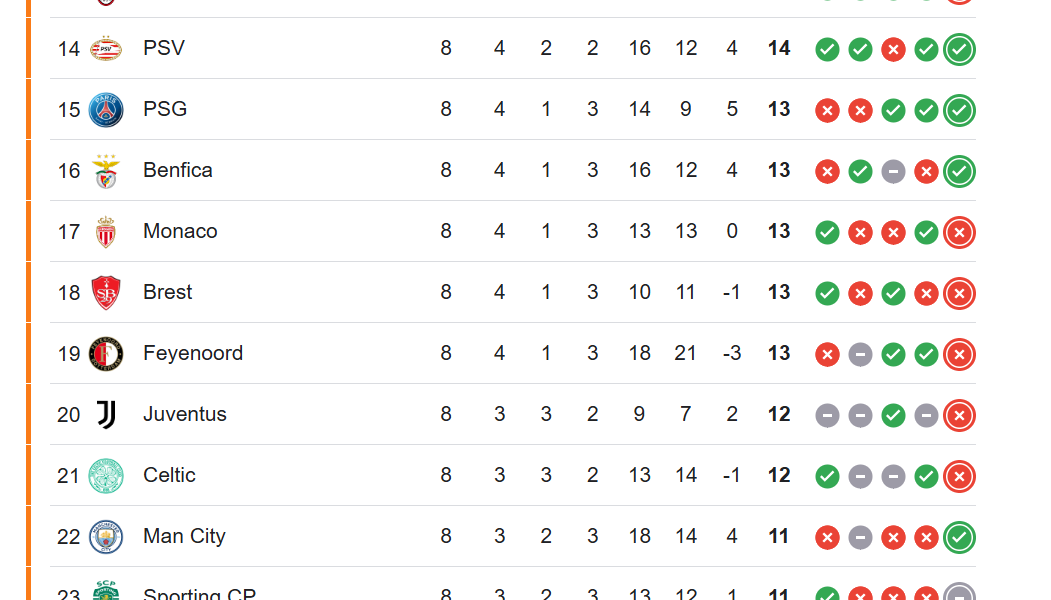1051x600 pixels.
Task: Open the PSV team link
Action: [x=164, y=48]
